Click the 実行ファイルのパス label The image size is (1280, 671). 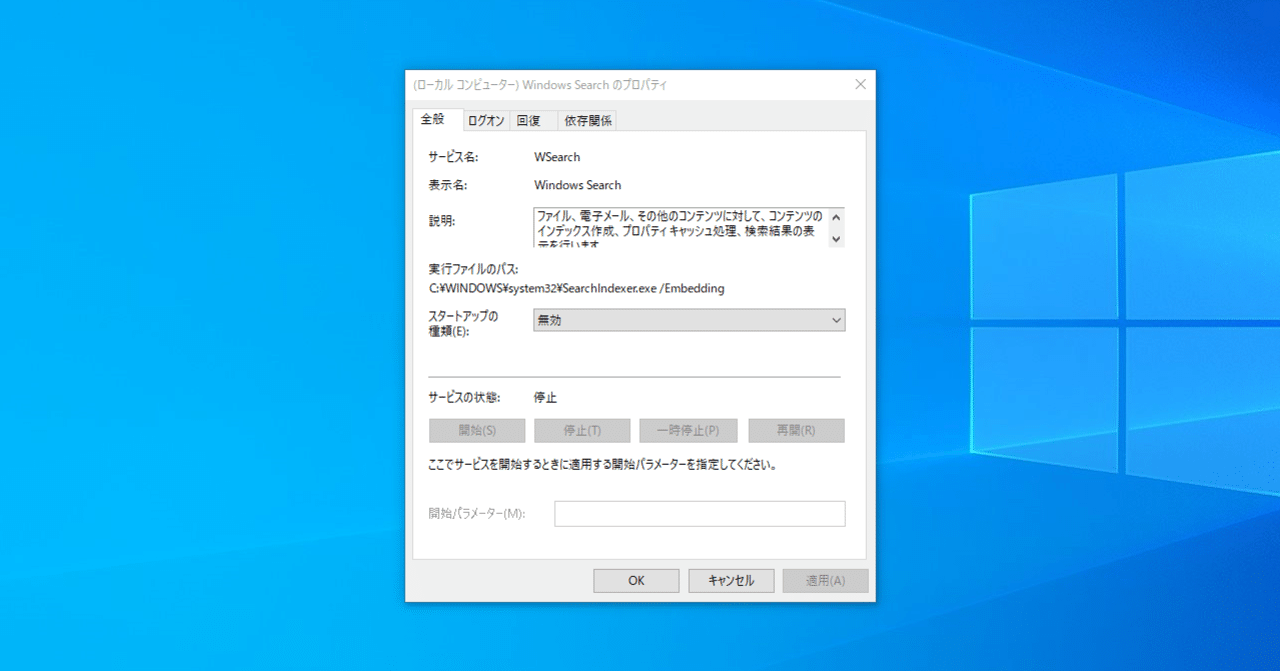click(x=473, y=269)
